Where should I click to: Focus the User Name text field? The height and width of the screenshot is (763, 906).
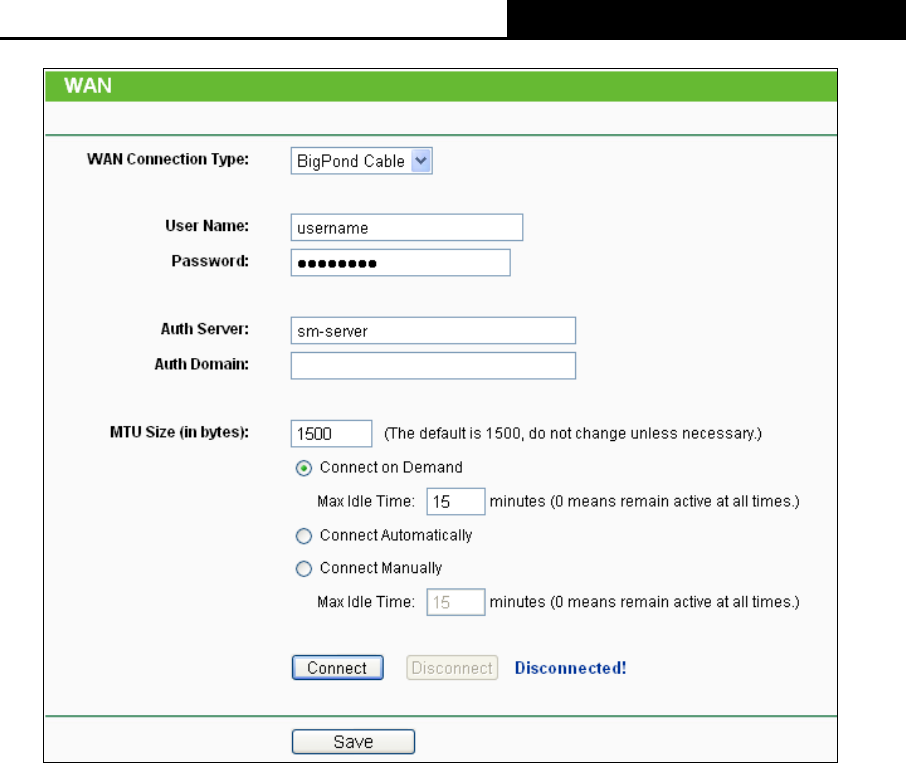(407, 228)
